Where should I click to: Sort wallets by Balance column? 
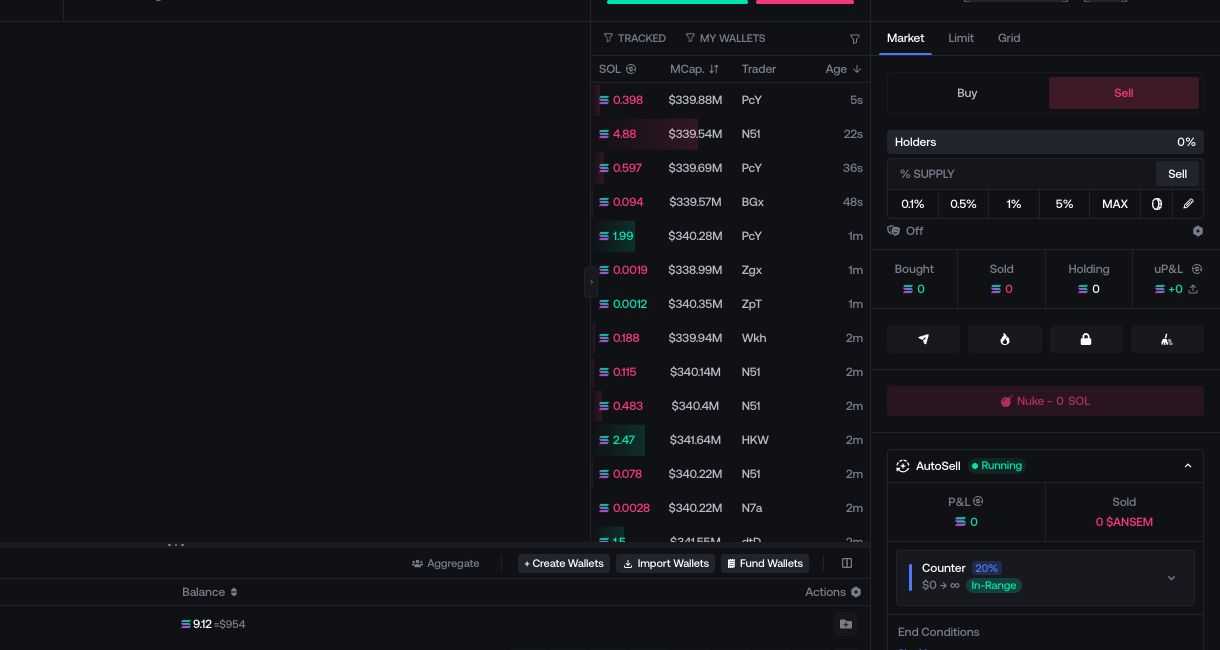coord(210,592)
